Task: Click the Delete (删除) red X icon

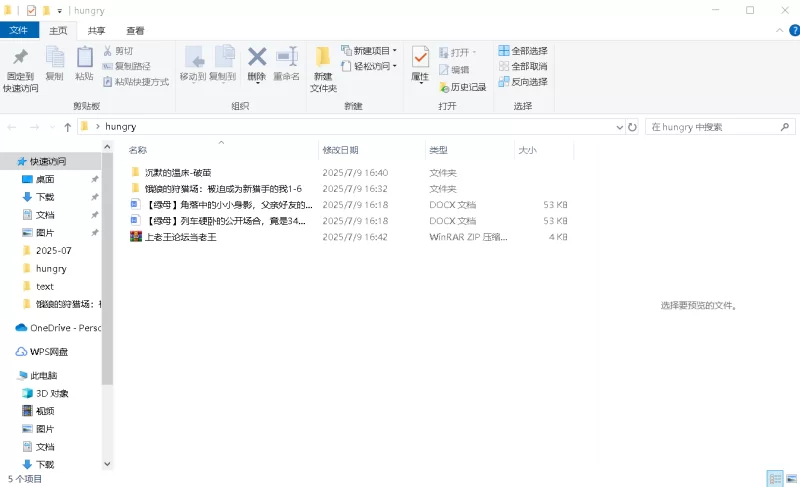Action: tap(257, 57)
